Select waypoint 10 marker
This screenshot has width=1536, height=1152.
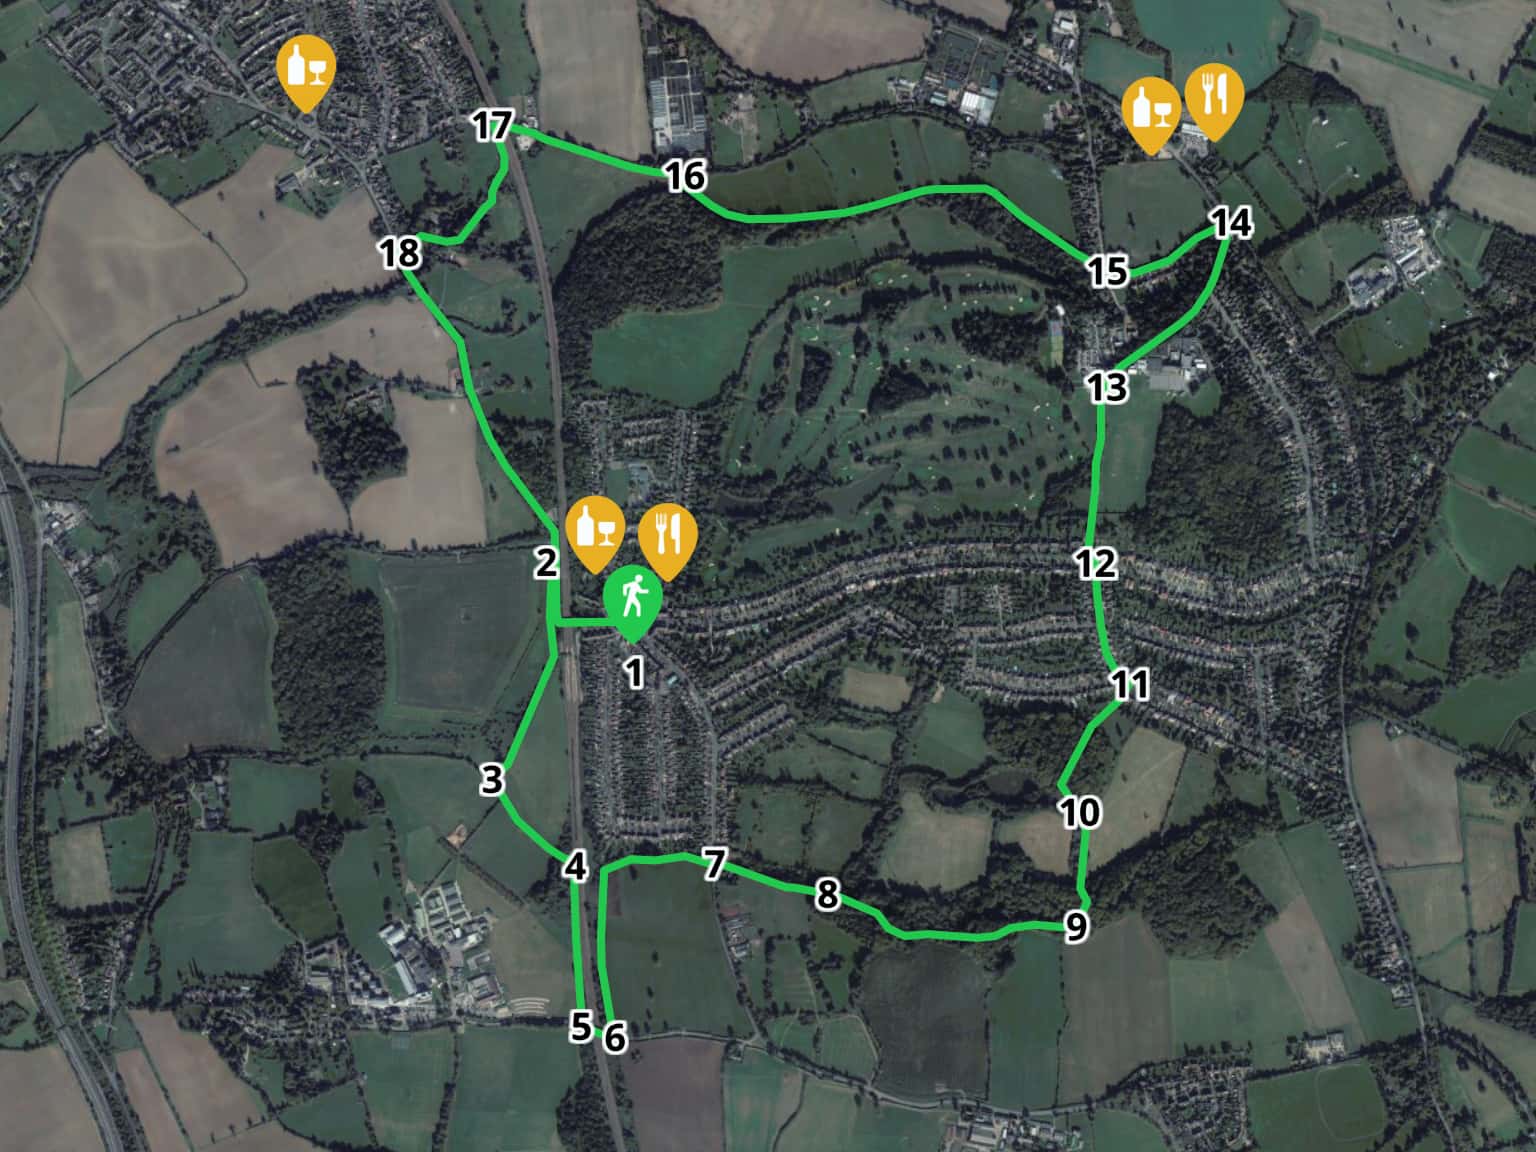coord(1080,812)
